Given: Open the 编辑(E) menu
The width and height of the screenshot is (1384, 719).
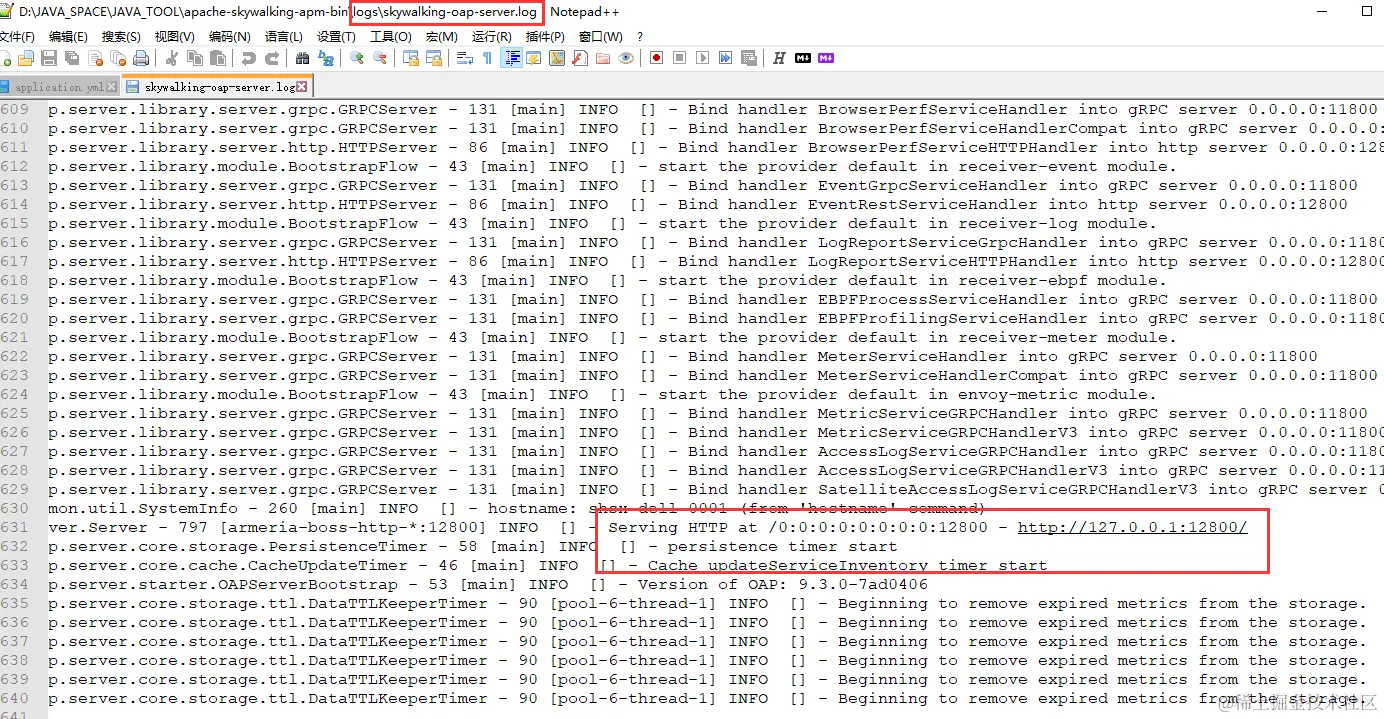Looking at the screenshot, I should (68, 37).
